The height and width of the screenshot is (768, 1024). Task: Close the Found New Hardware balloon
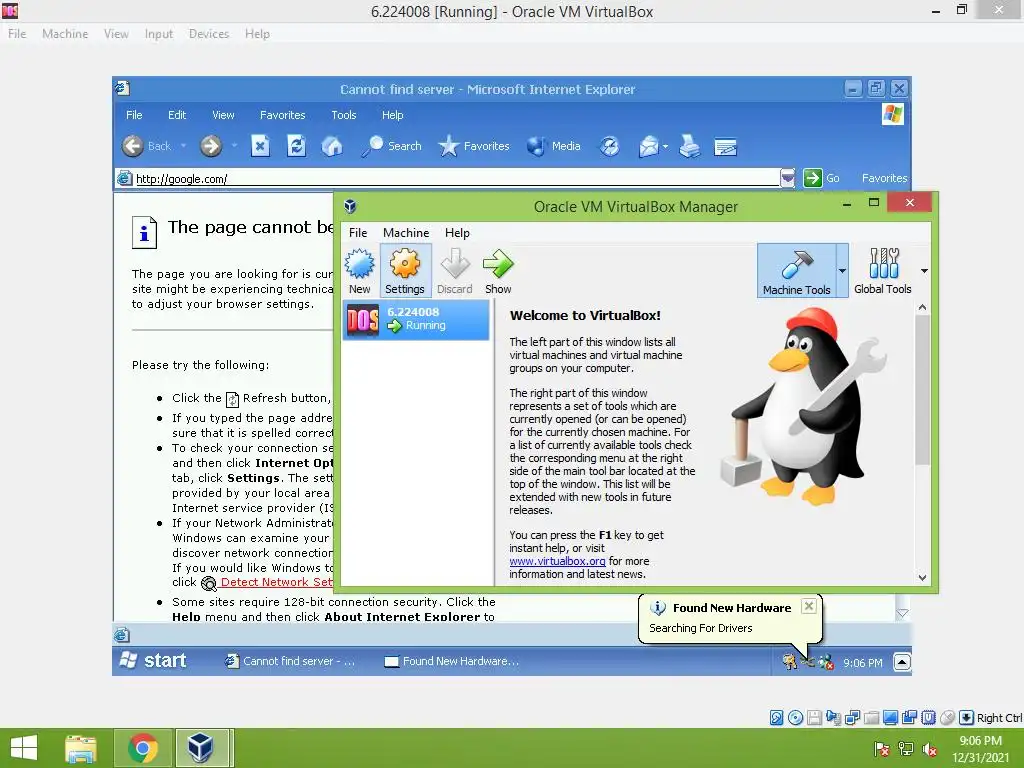point(808,606)
